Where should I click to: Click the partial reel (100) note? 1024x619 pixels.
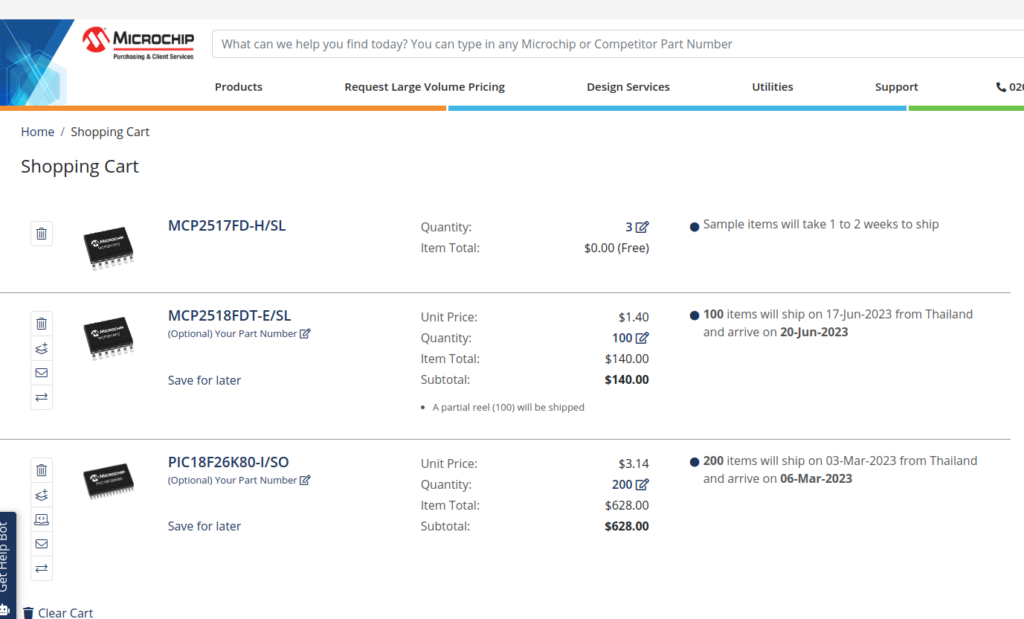tap(508, 407)
